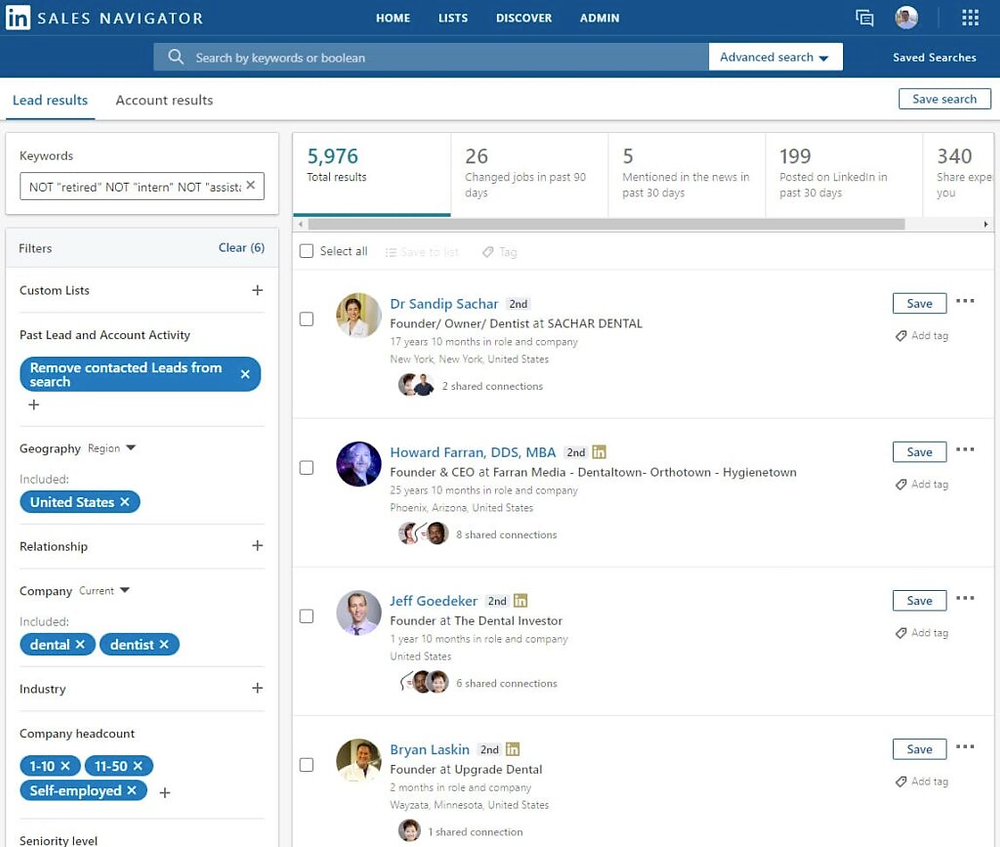Remove the dental filter via its X icon

tap(80, 644)
